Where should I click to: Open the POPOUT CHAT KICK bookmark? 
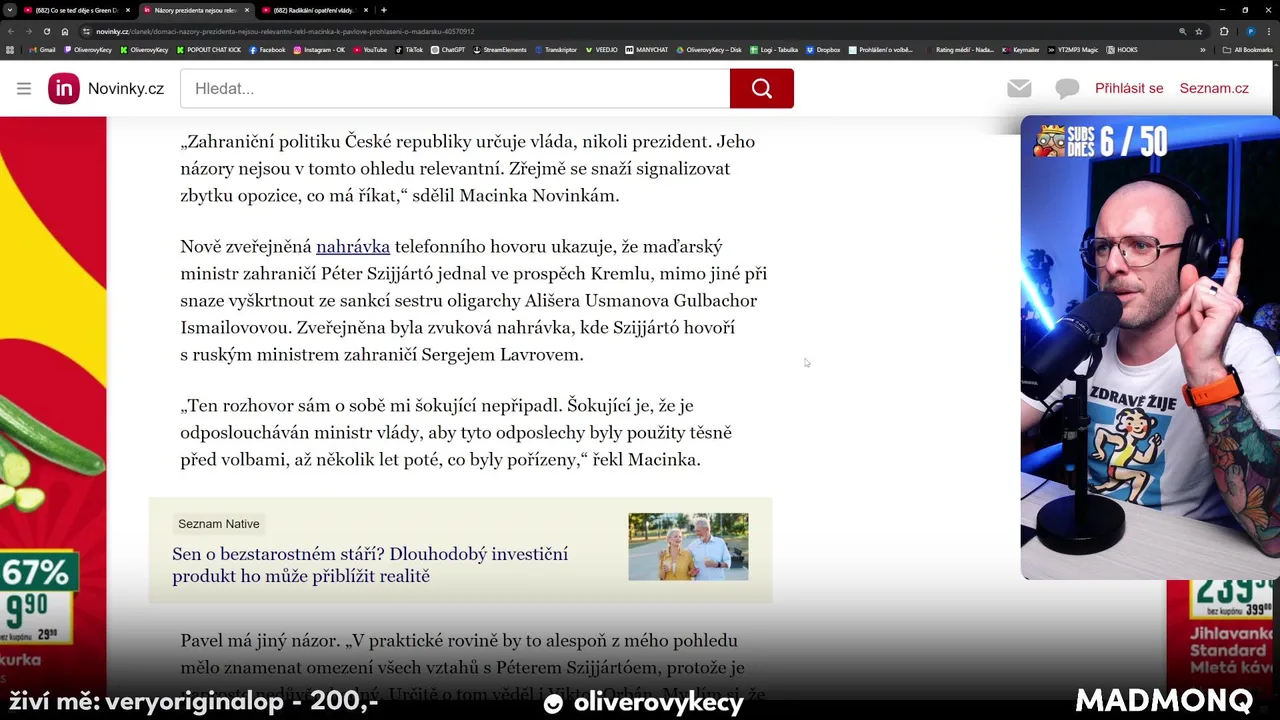[x=209, y=49]
